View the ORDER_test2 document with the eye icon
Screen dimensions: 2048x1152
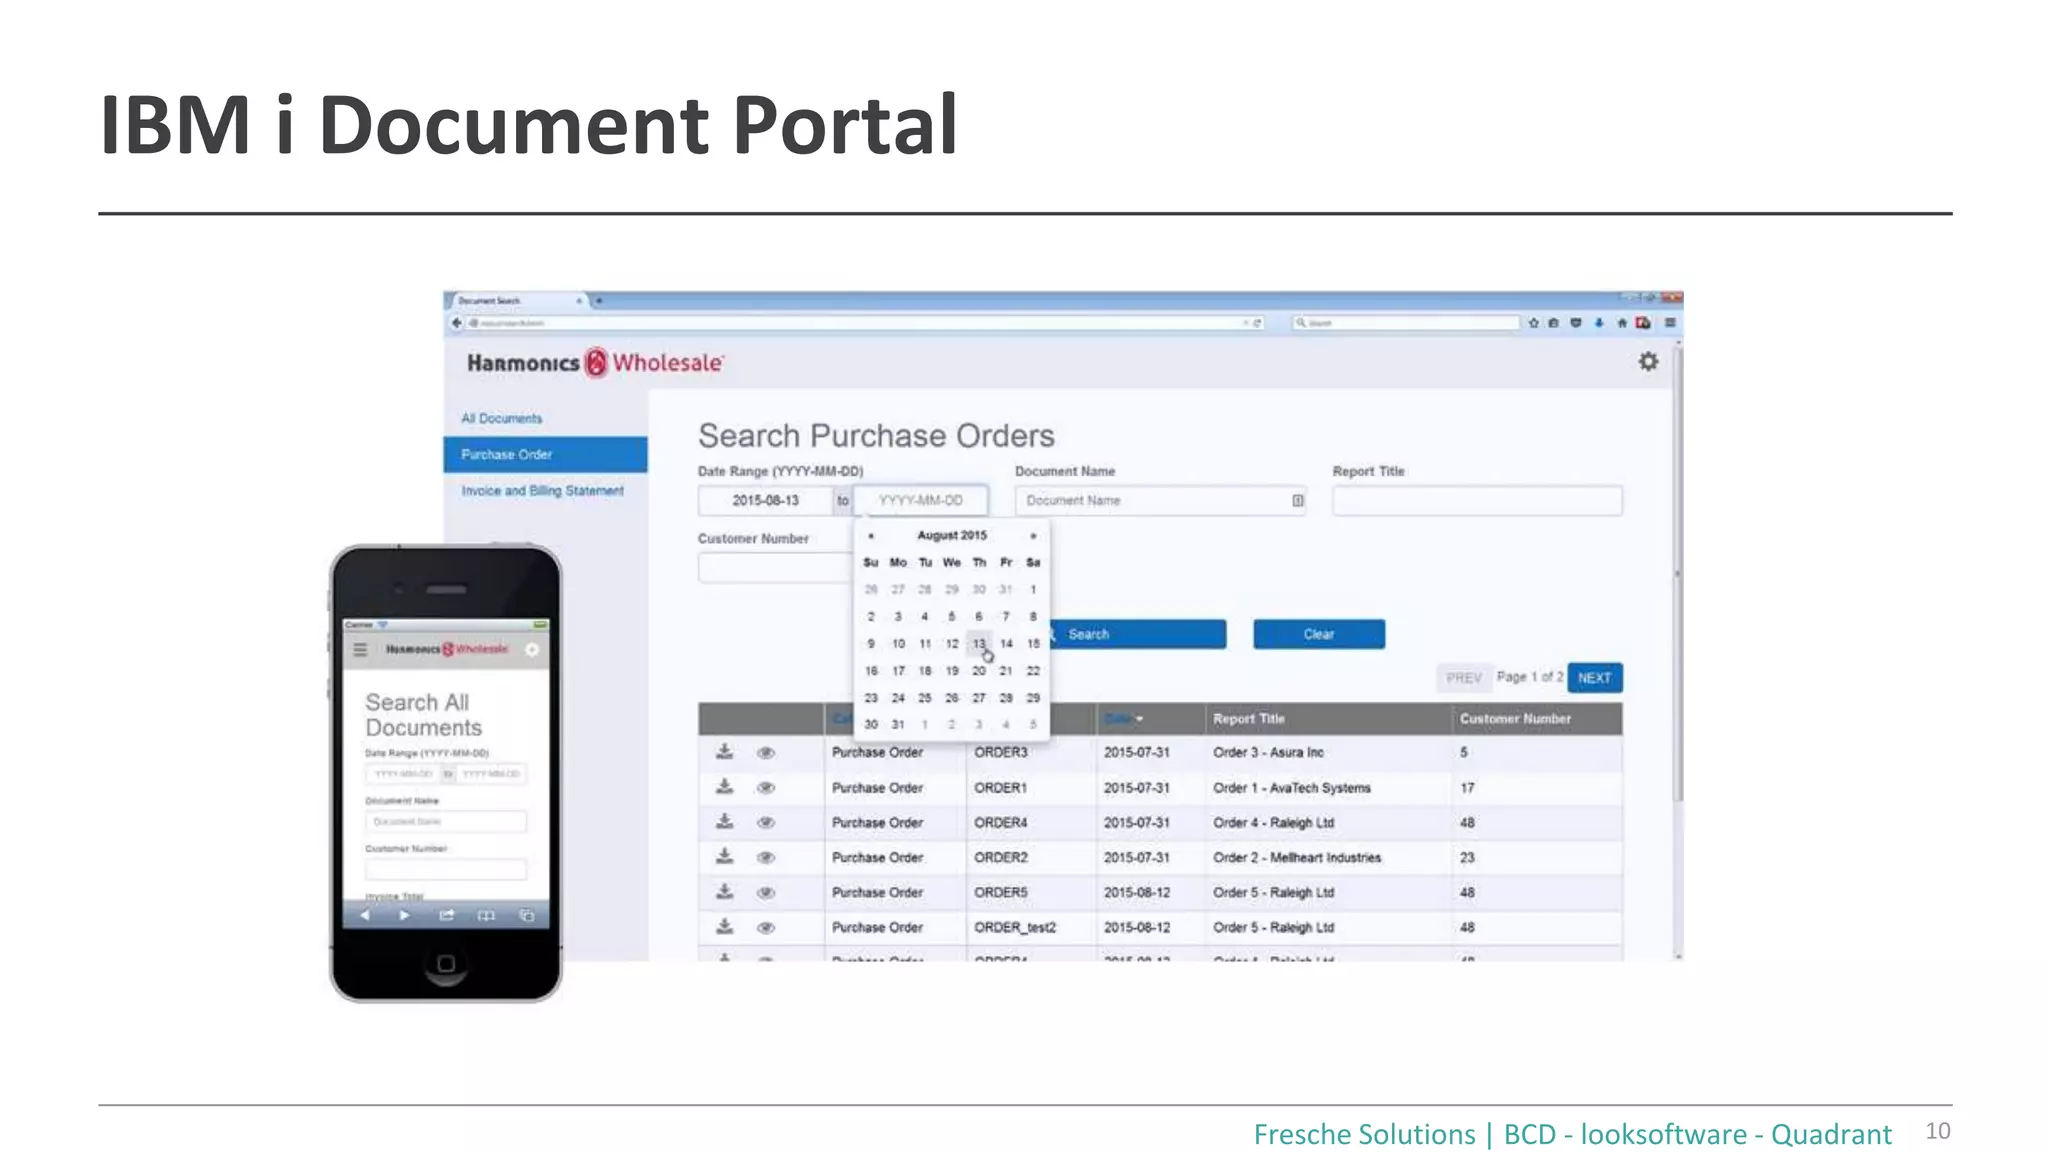pos(766,928)
